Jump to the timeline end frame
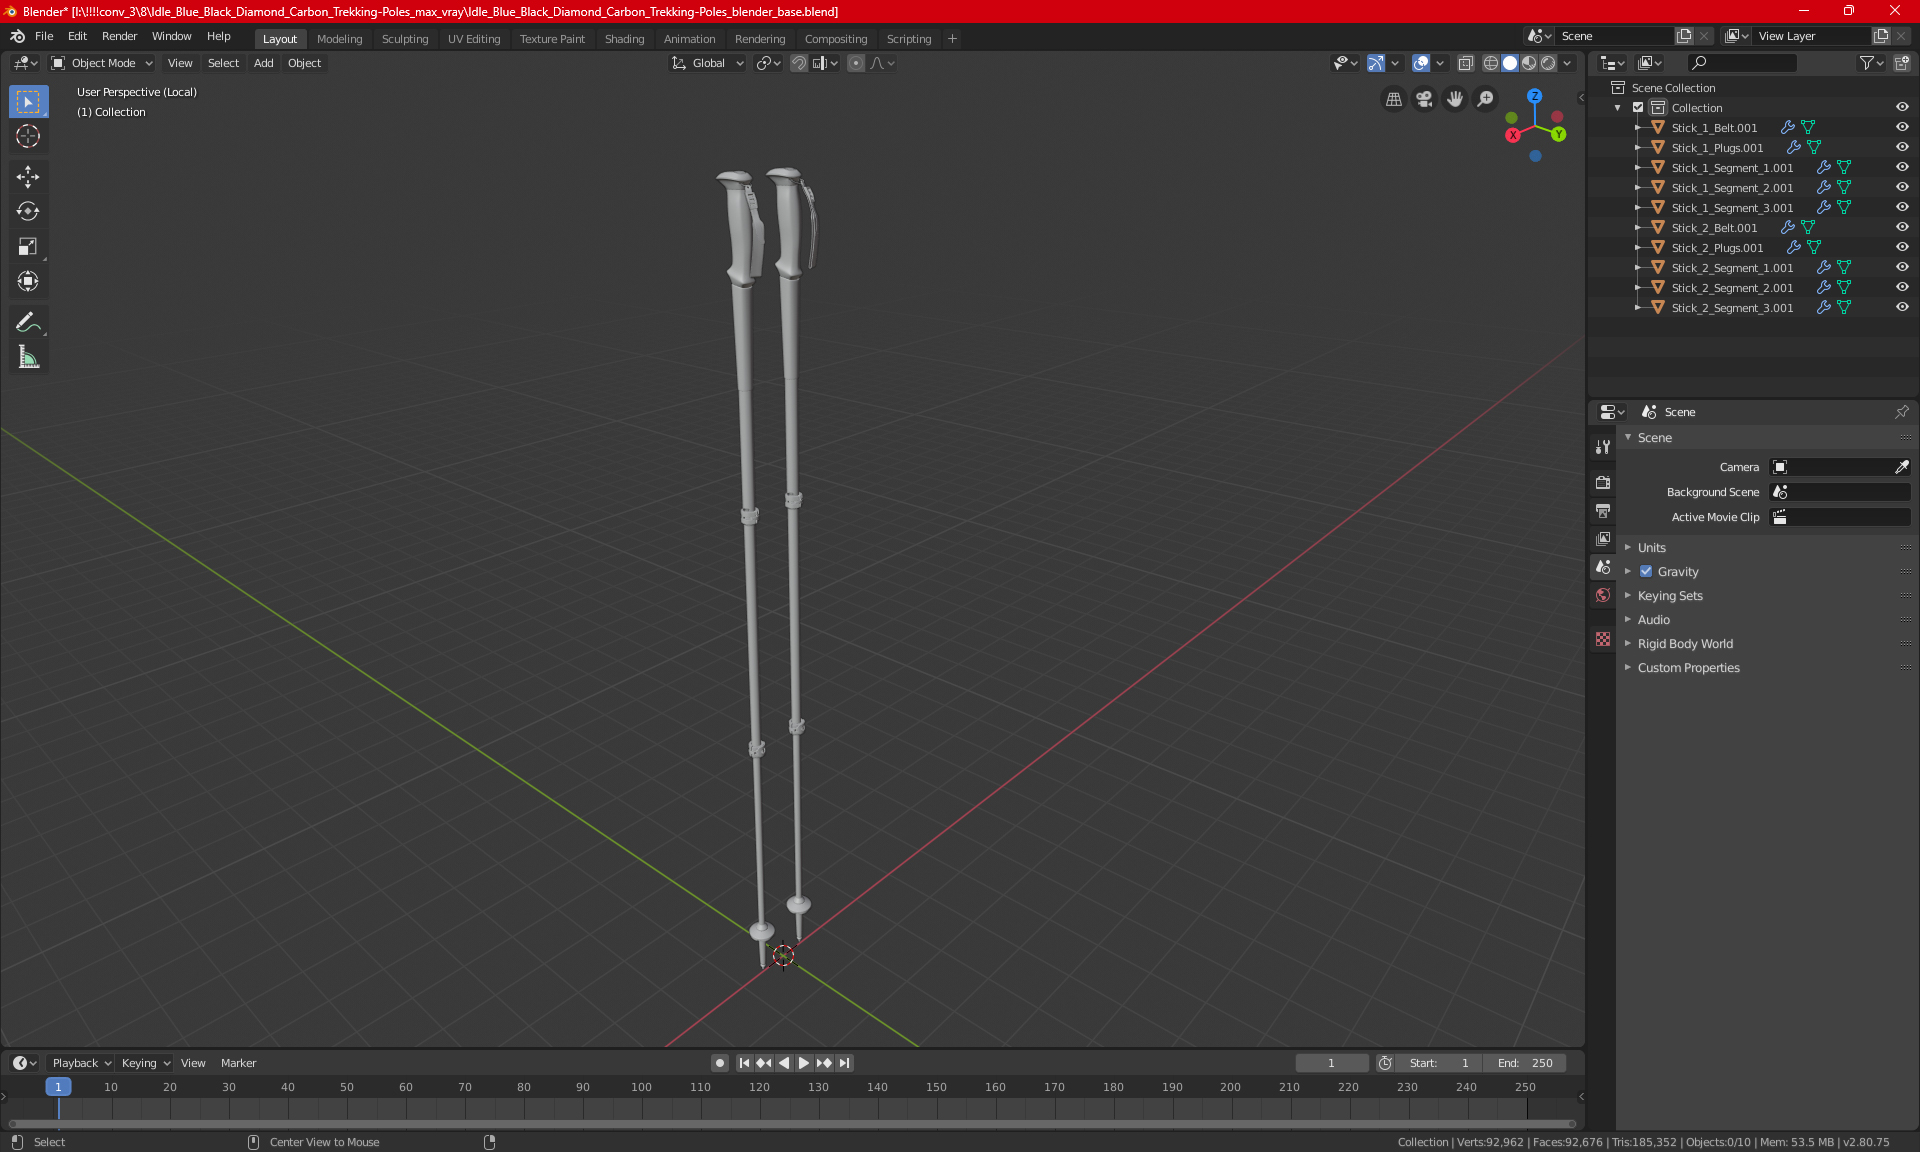This screenshot has height=1152, width=1920. pos(845,1063)
